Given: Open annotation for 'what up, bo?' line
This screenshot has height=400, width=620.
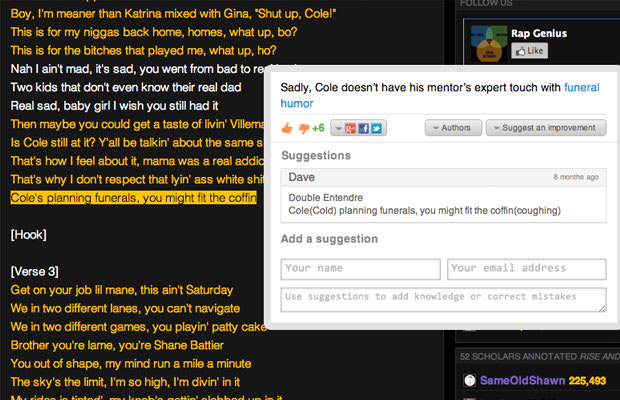Looking at the screenshot, I should point(154,32).
